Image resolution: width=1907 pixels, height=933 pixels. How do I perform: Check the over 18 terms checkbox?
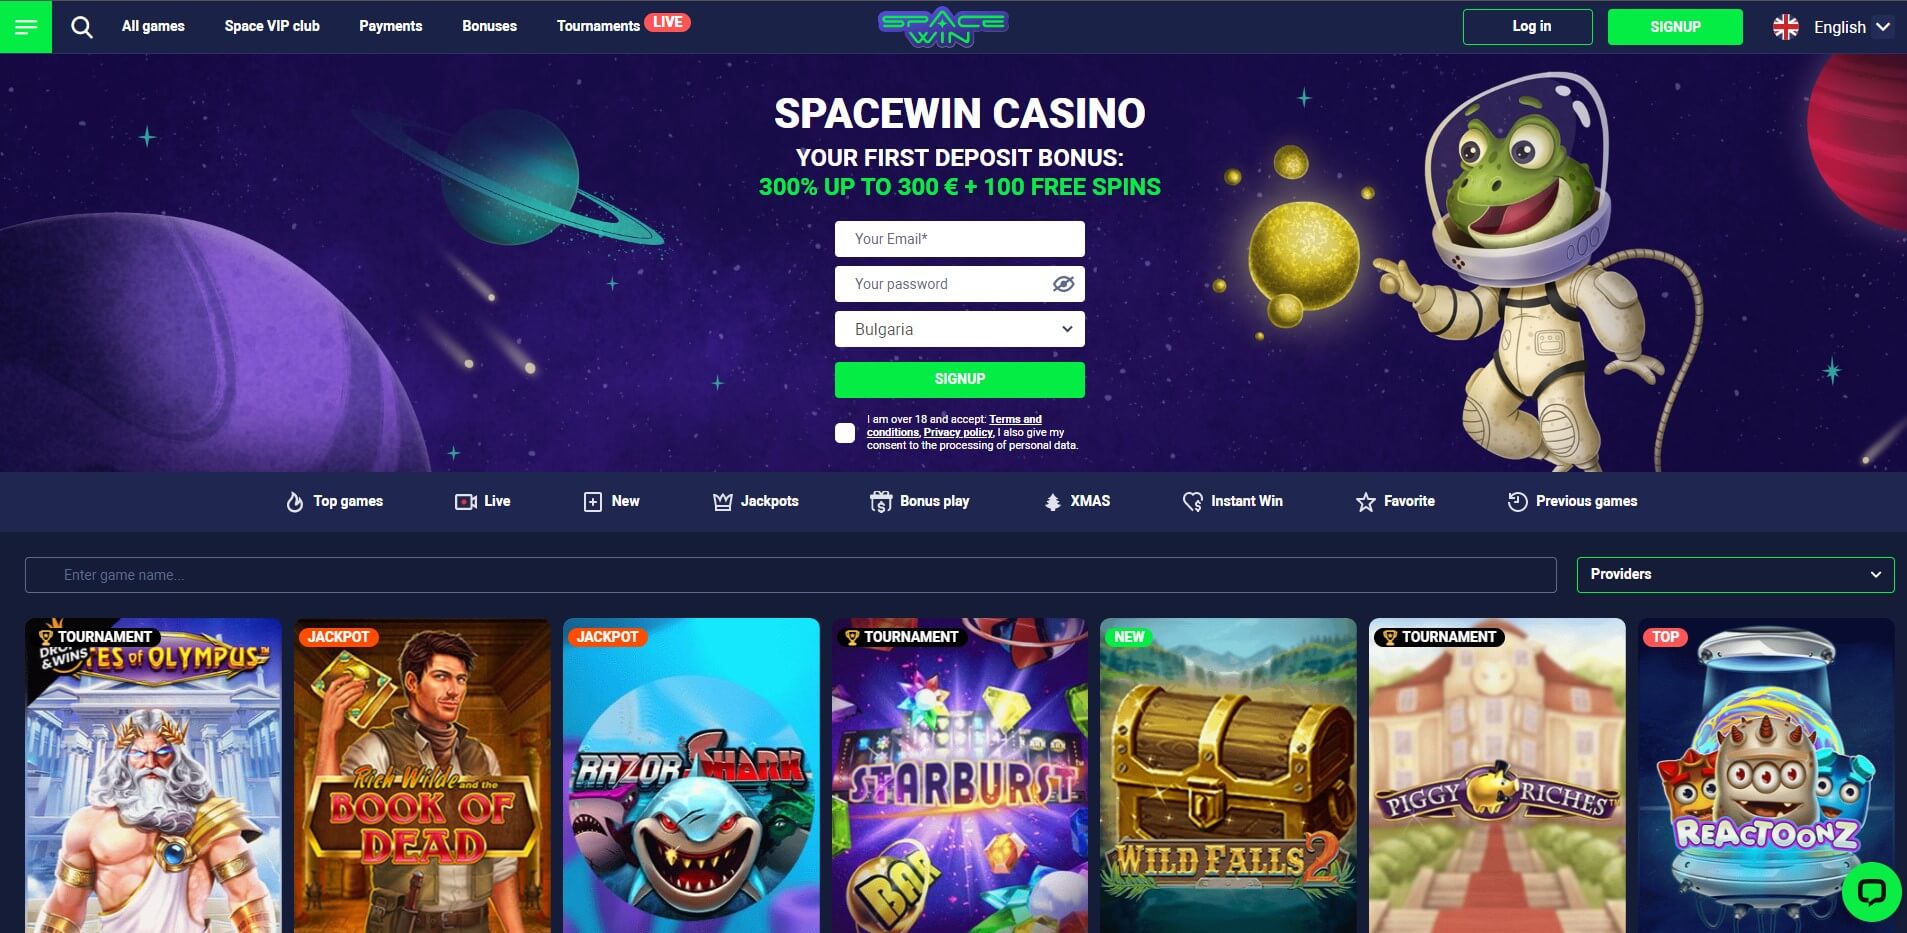pyautogui.click(x=845, y=433)
